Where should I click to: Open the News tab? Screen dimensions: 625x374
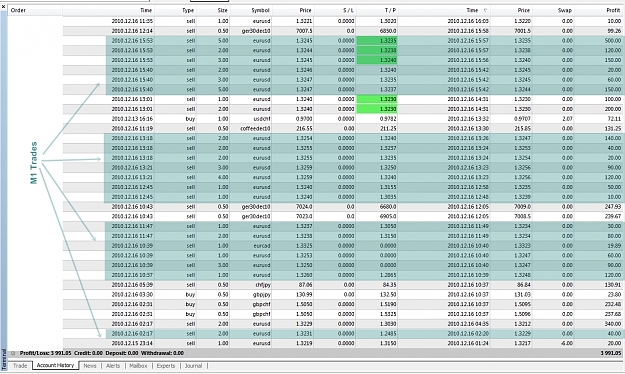coord(90,366)
